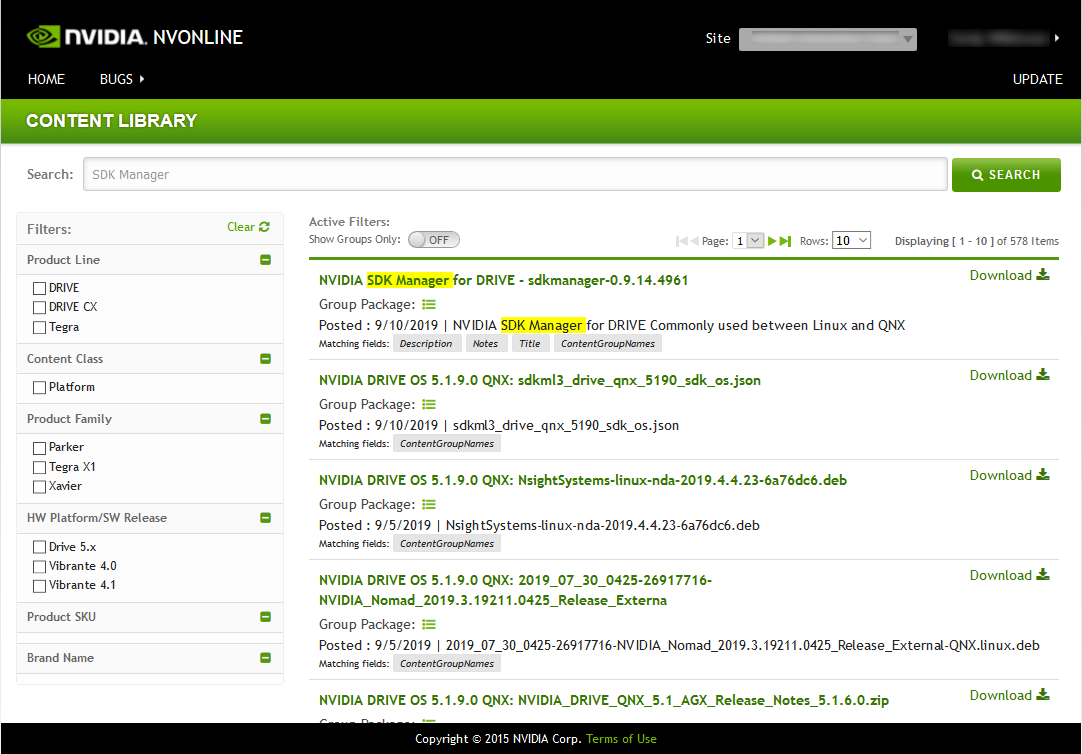Open Group Package list icon for sdkml3 json

(429, 405)
